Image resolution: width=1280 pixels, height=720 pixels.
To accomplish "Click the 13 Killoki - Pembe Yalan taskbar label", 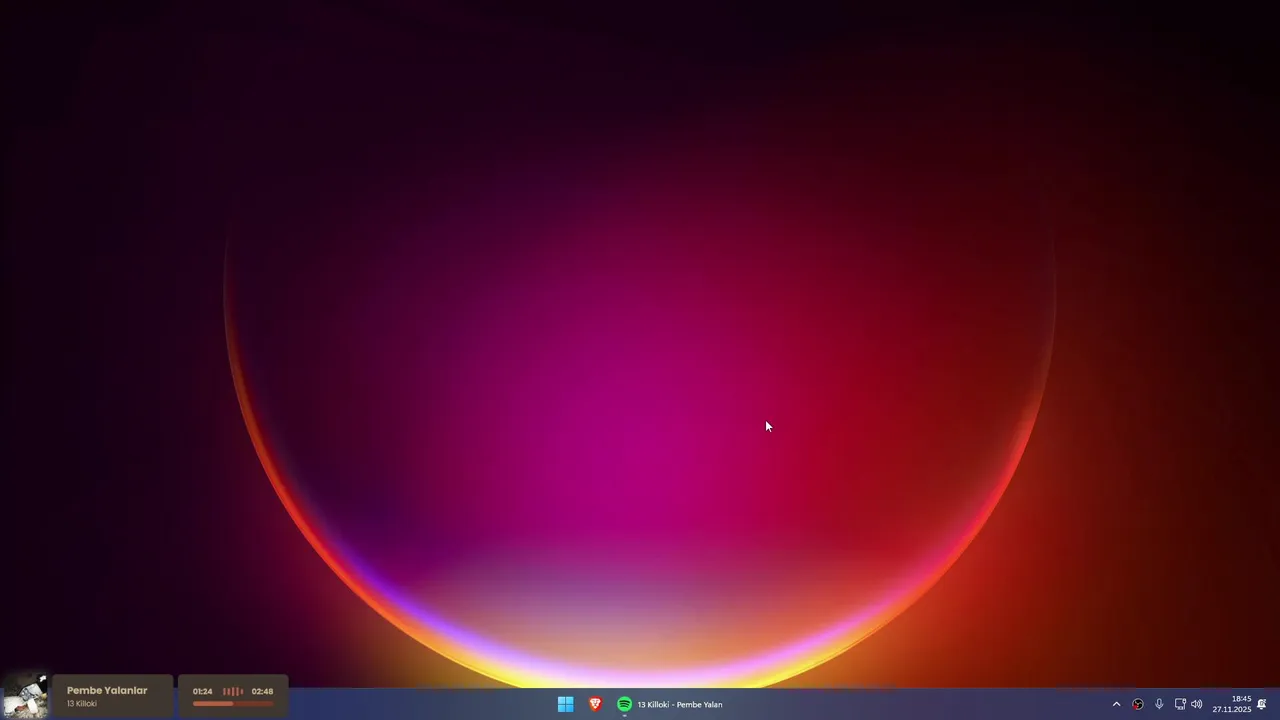I will pyautogui.click(x=680, y=704).
